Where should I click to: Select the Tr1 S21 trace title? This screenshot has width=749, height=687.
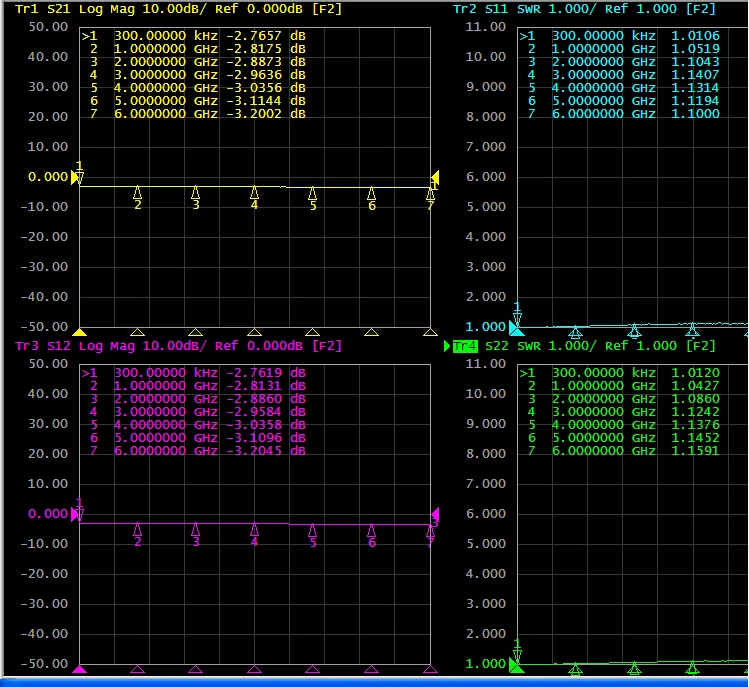pos(179,9)
